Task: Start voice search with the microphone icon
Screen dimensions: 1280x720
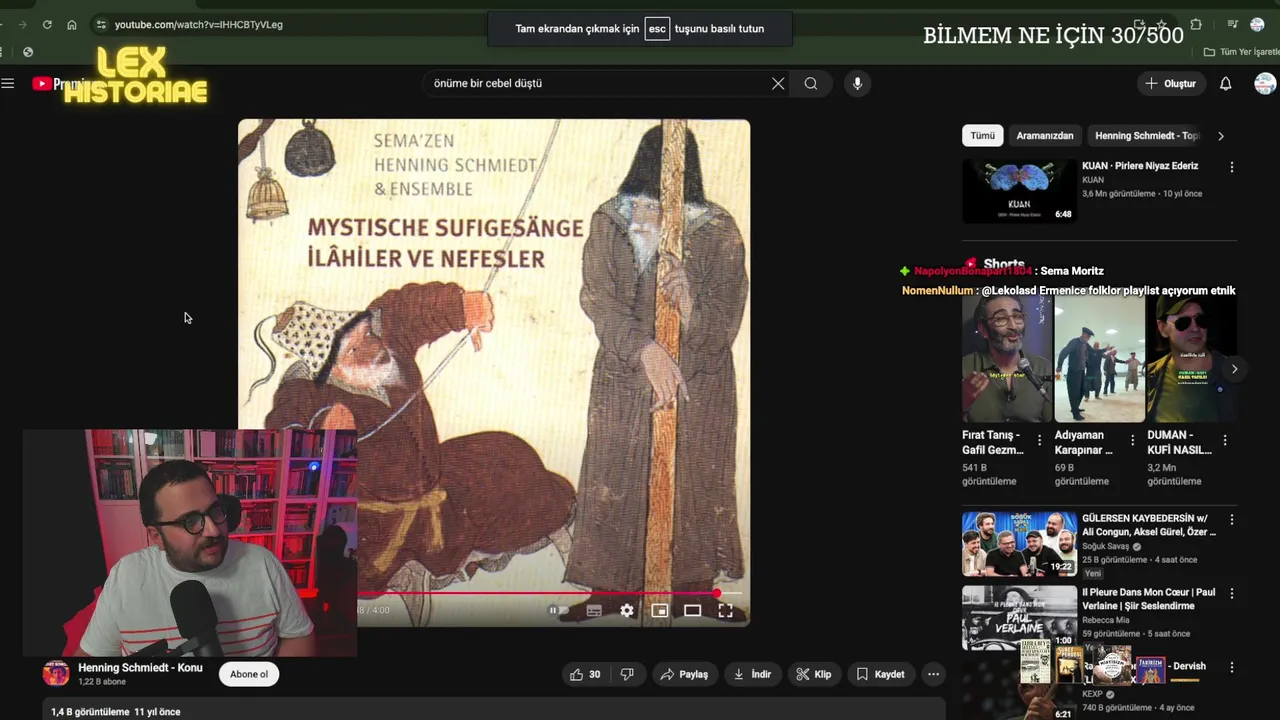Action: pos(857,84)
